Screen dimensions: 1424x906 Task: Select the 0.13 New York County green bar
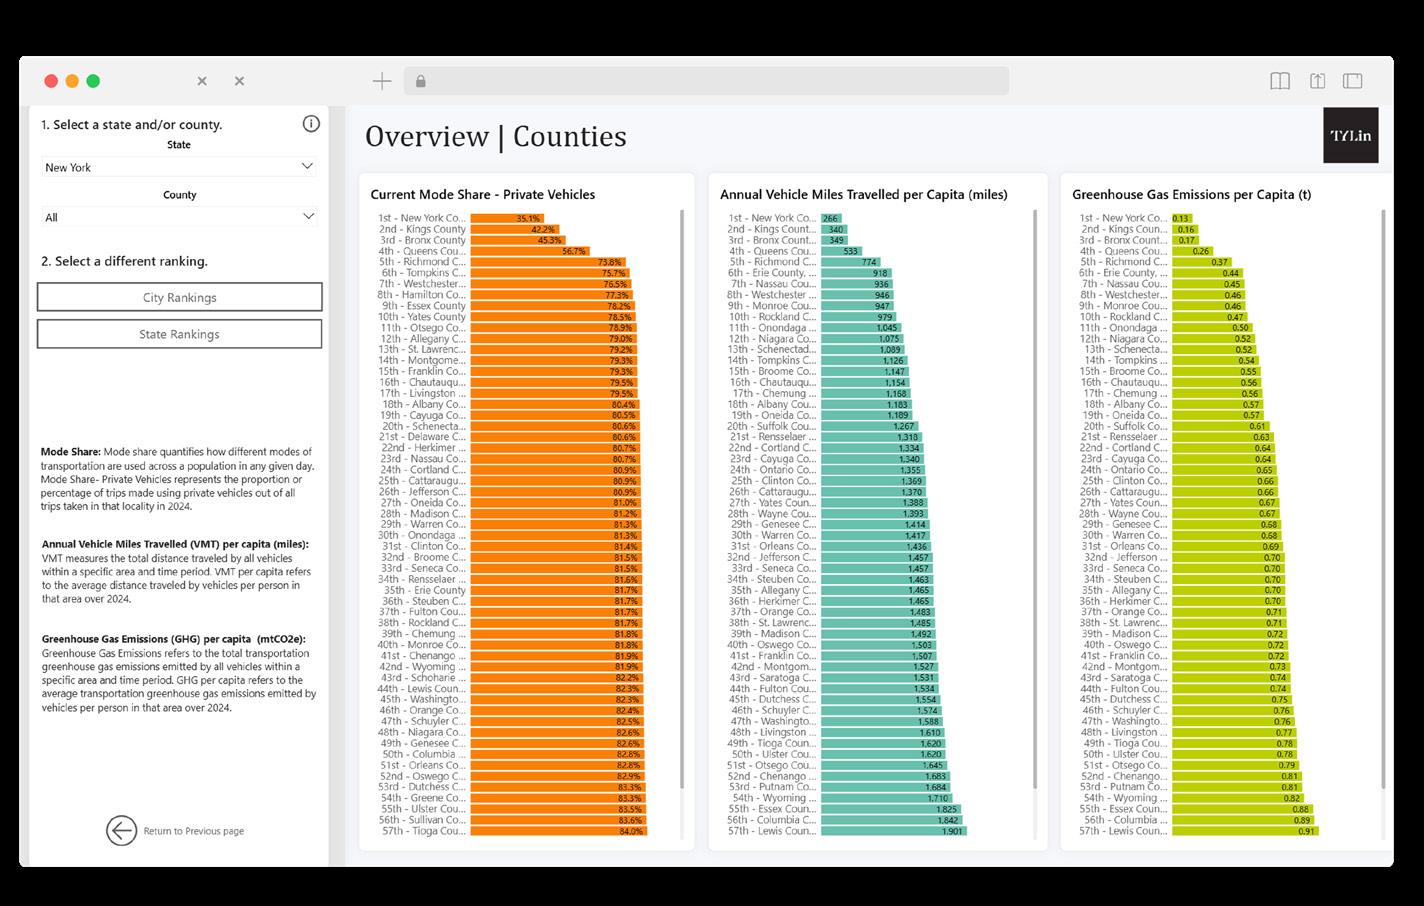[x=1183, y=218]
